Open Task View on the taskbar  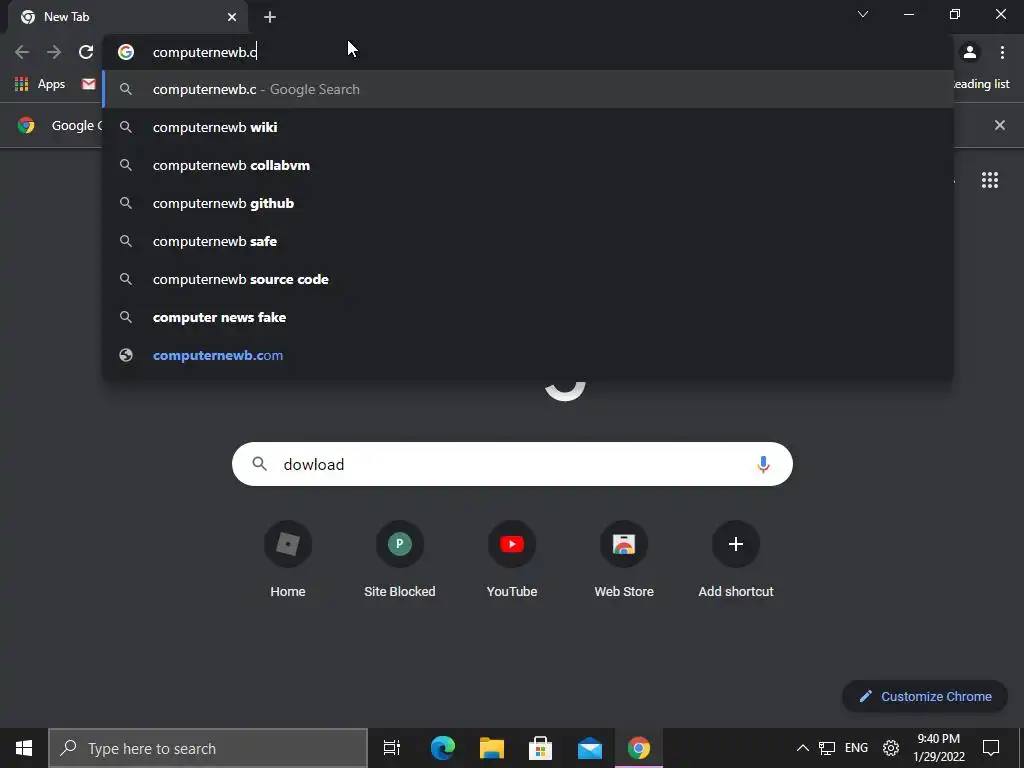pyautogui.click(x=392, y=748)
